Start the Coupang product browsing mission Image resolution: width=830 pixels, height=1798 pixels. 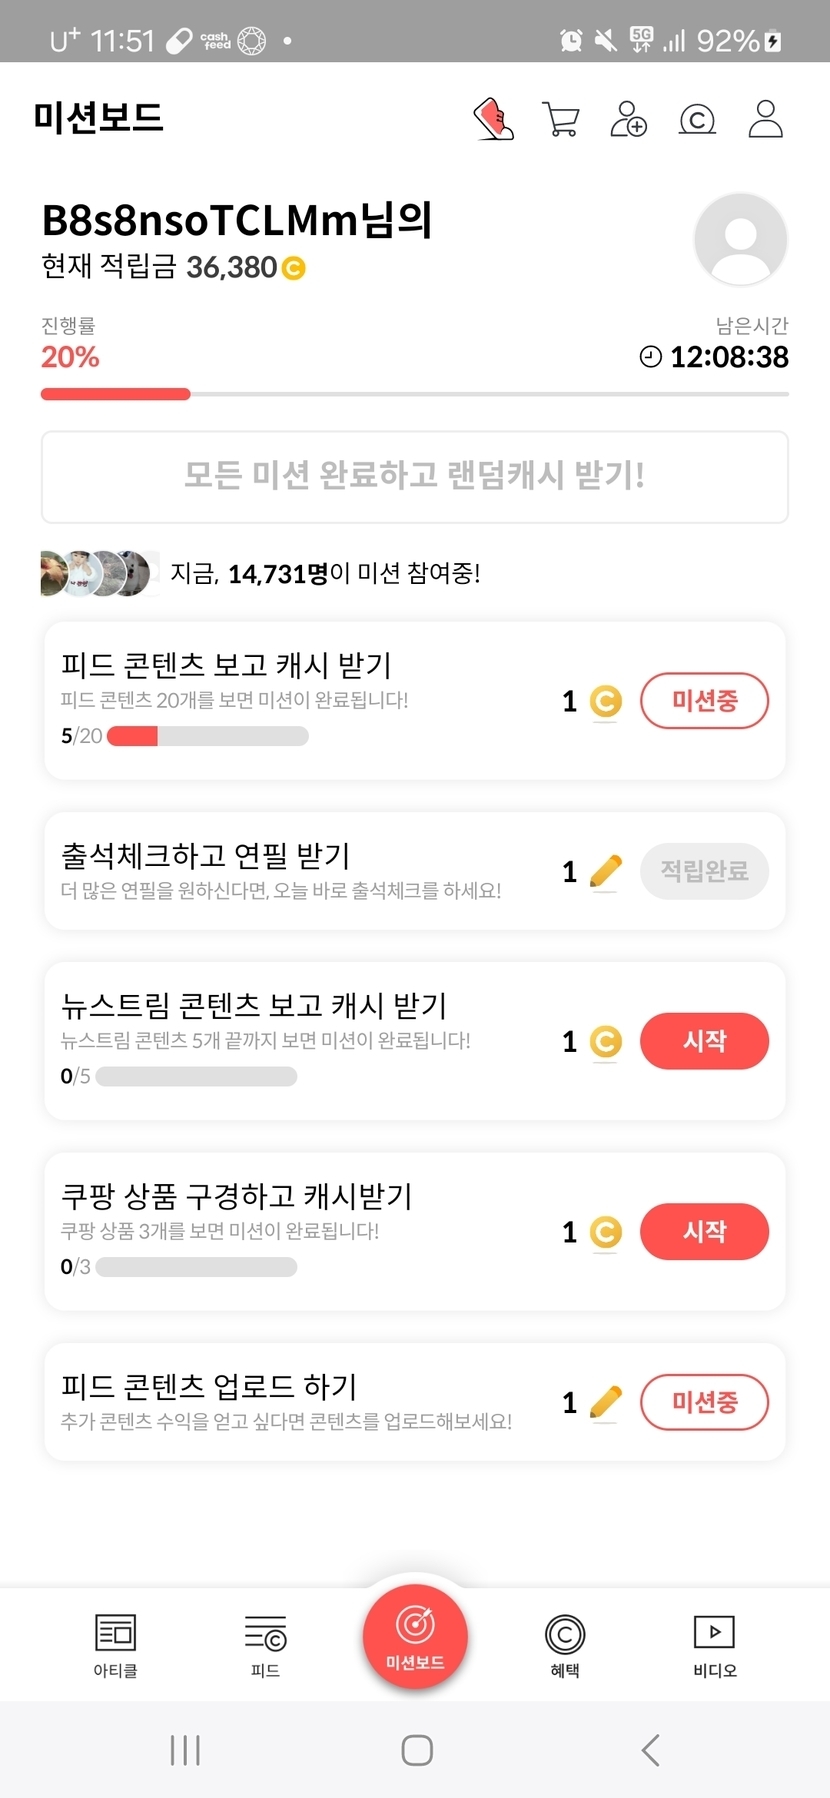point(704,1231)
